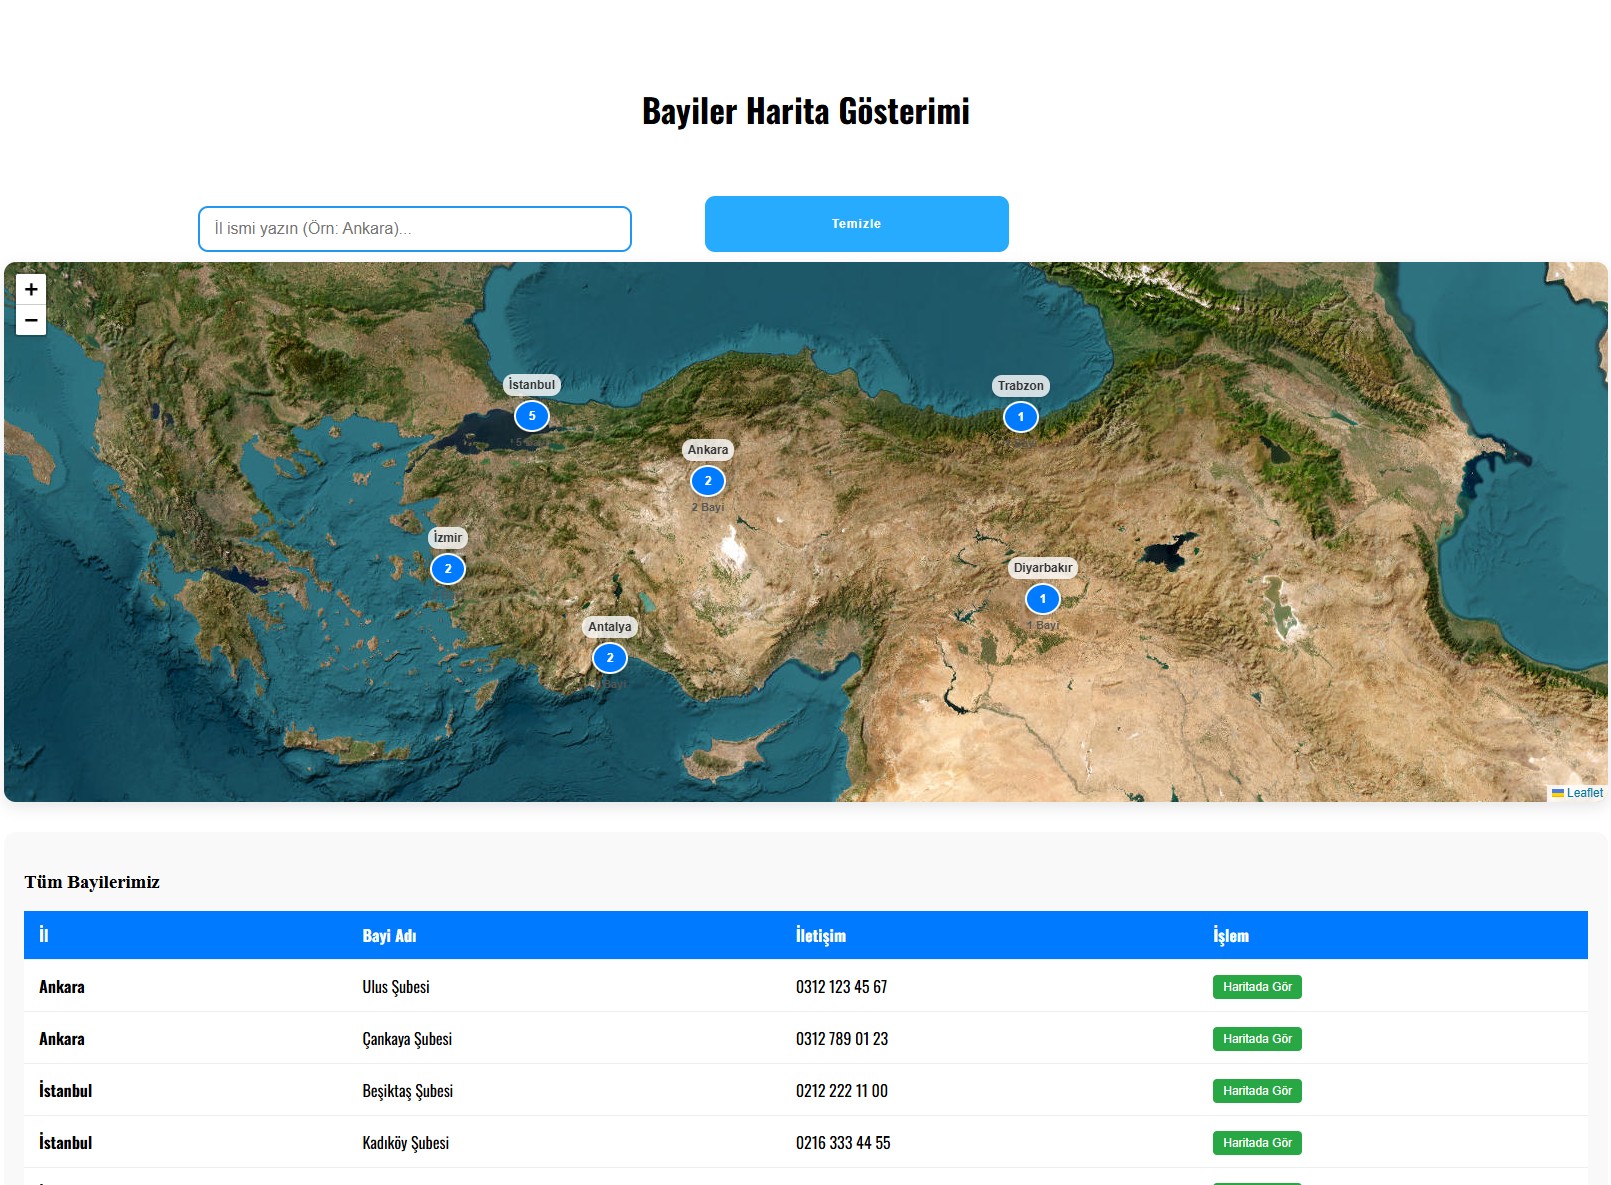Open the Leaflet attribution link
The width and height of the screenshot is (1611, 1185).
[x=1583, y=792]
